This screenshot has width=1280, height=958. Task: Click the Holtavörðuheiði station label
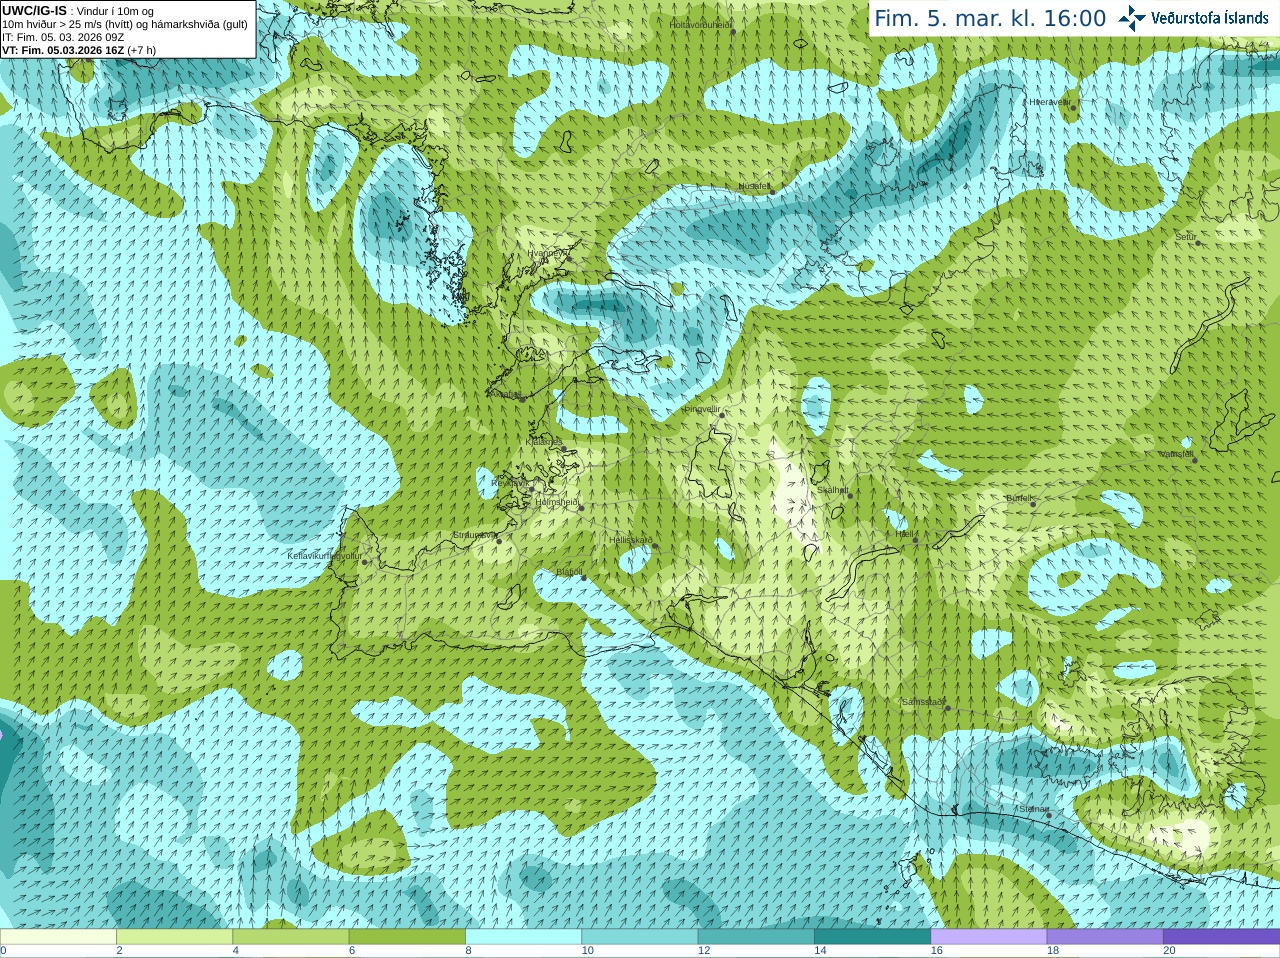click(701, 24)
